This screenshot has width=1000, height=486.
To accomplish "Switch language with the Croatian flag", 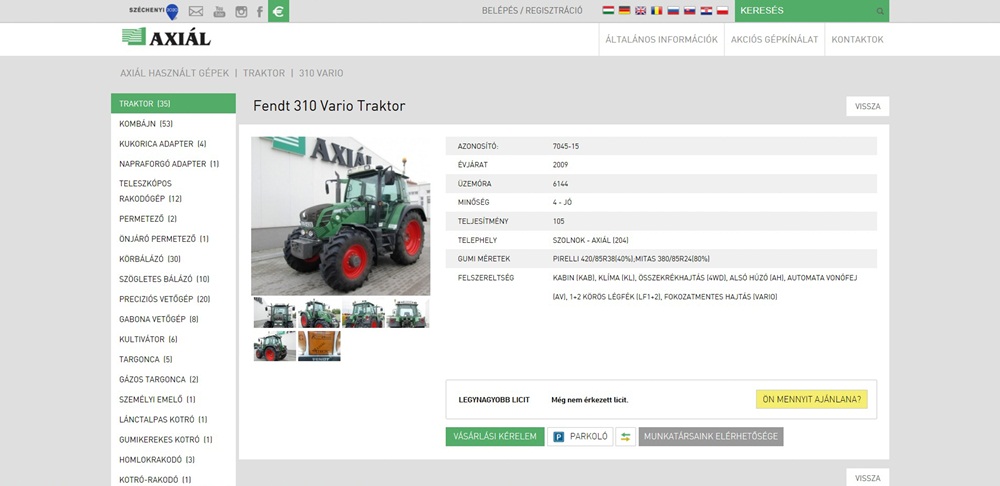I will 706,11.
